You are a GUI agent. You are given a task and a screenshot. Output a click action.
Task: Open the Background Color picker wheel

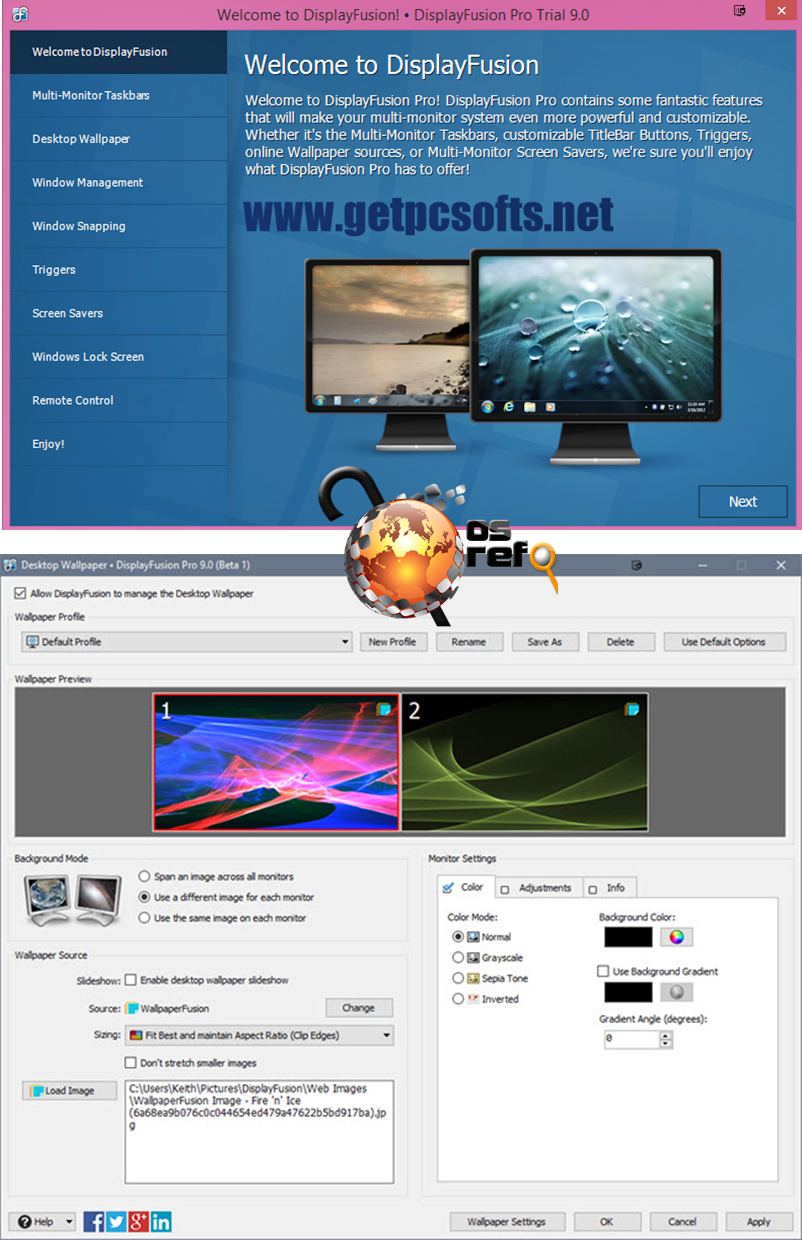point(676,937)
